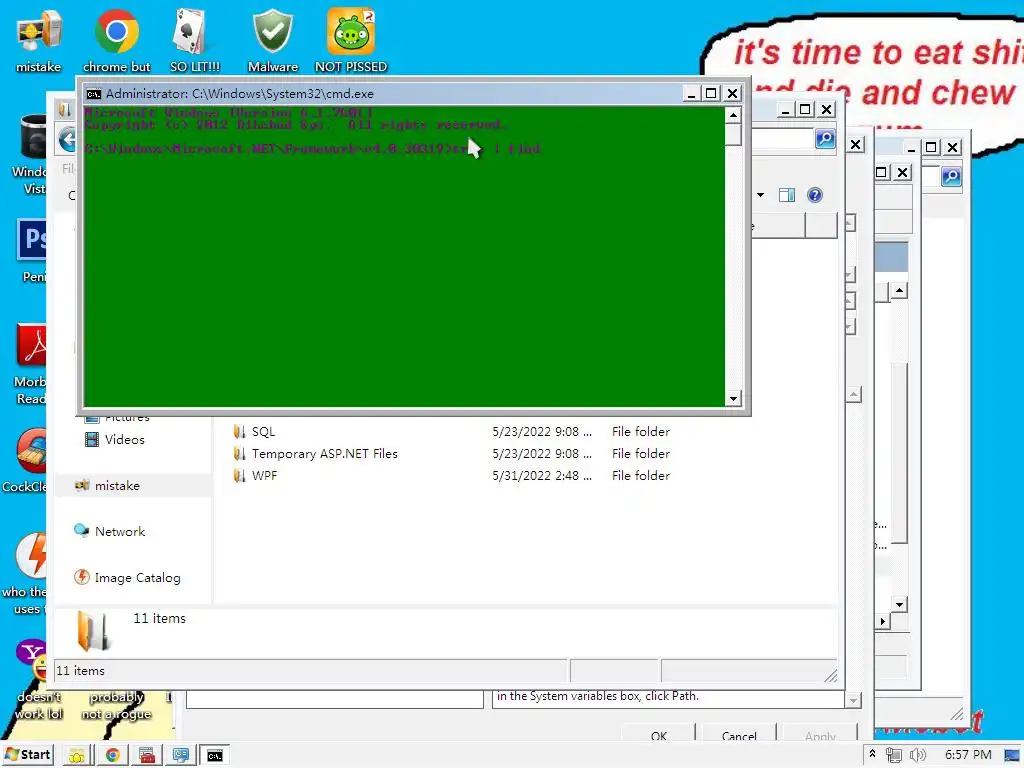Open the 'Malware' green shield desktop icon

tap(273, 39)
